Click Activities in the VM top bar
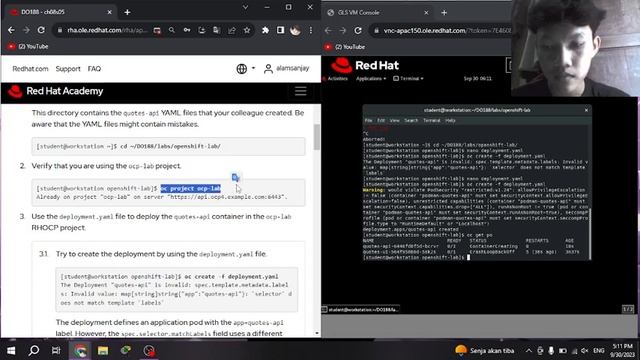 337,78
